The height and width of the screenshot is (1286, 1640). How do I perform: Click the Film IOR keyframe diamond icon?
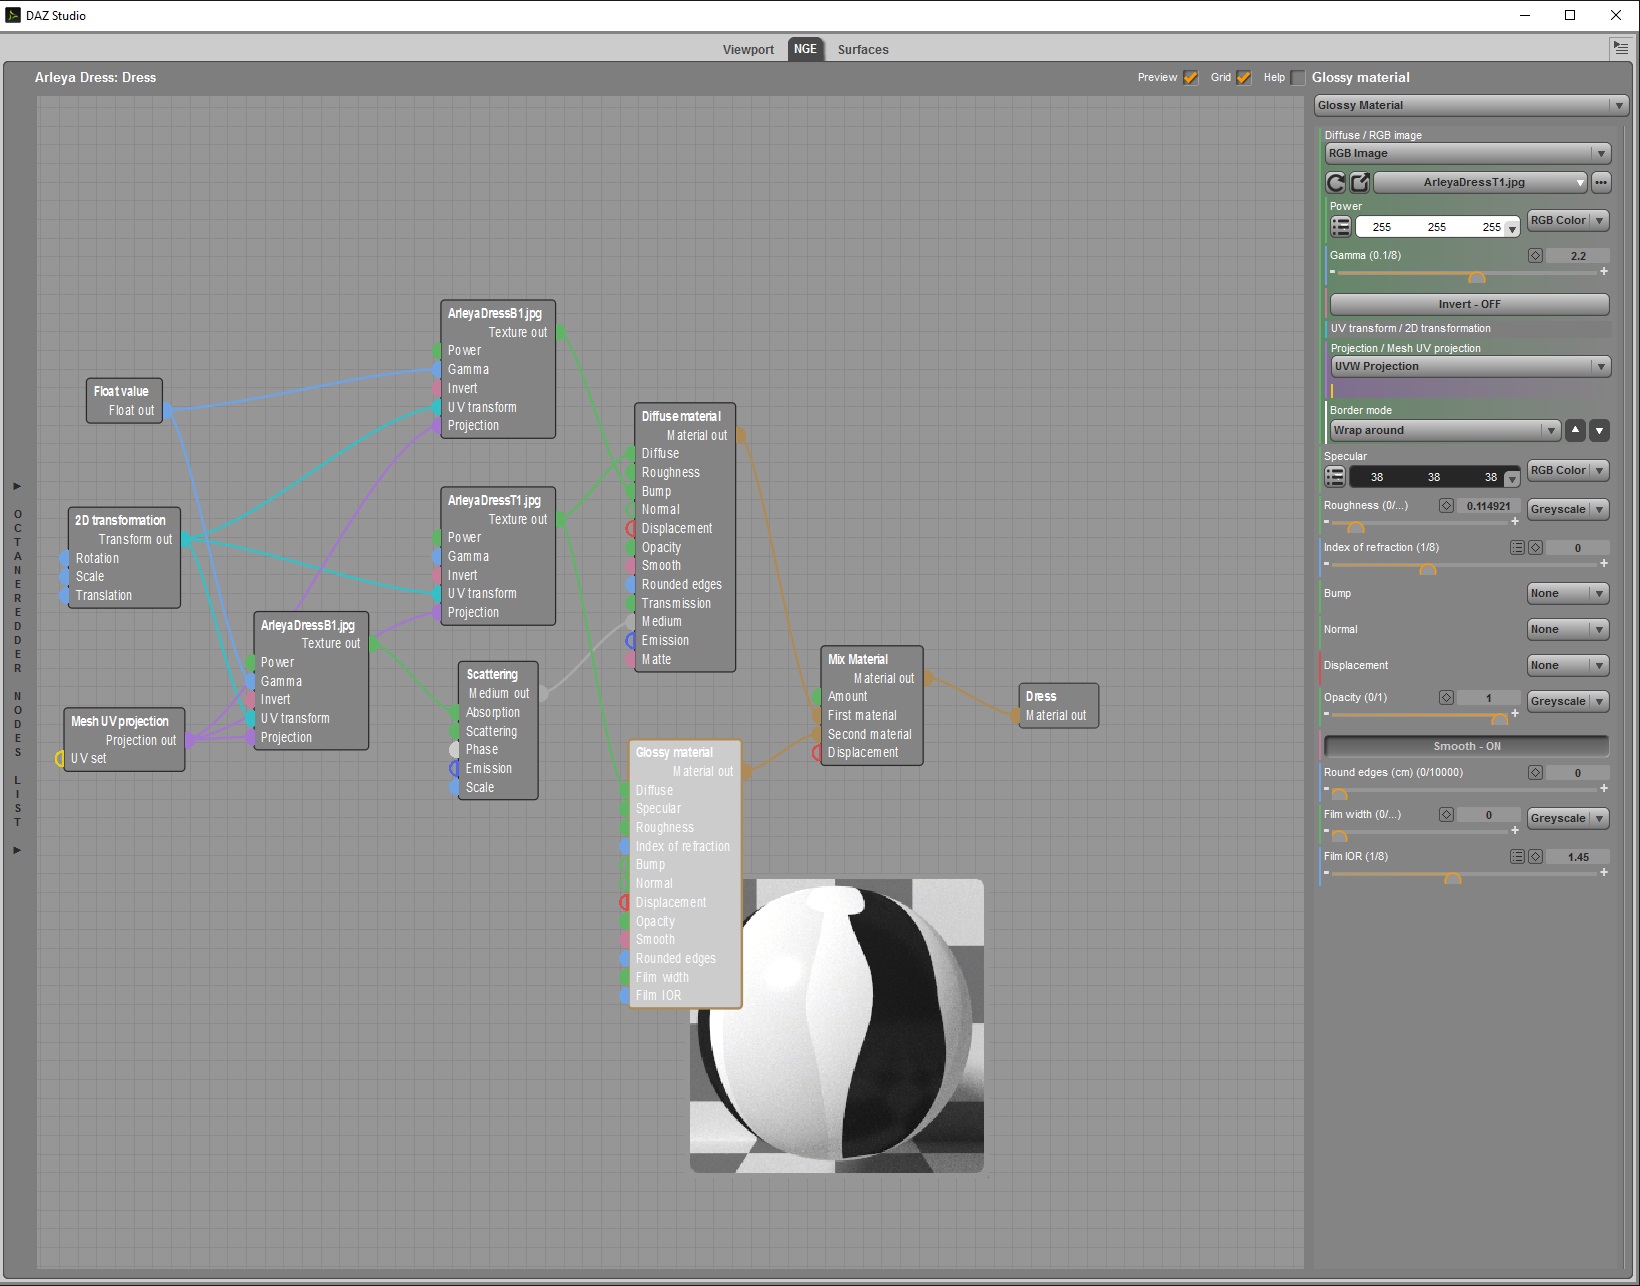tap(1535, 857)
